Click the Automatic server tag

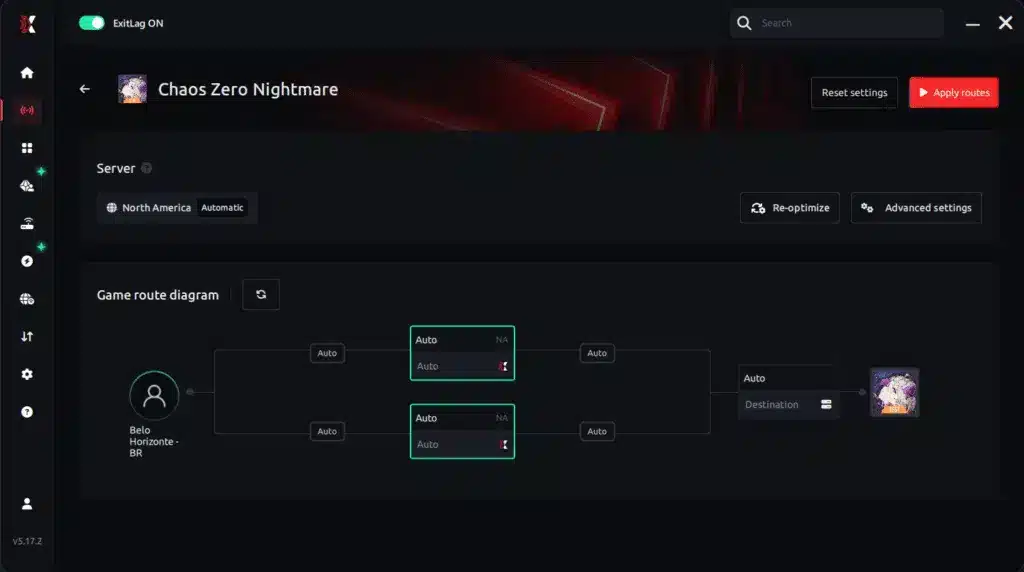222,208
